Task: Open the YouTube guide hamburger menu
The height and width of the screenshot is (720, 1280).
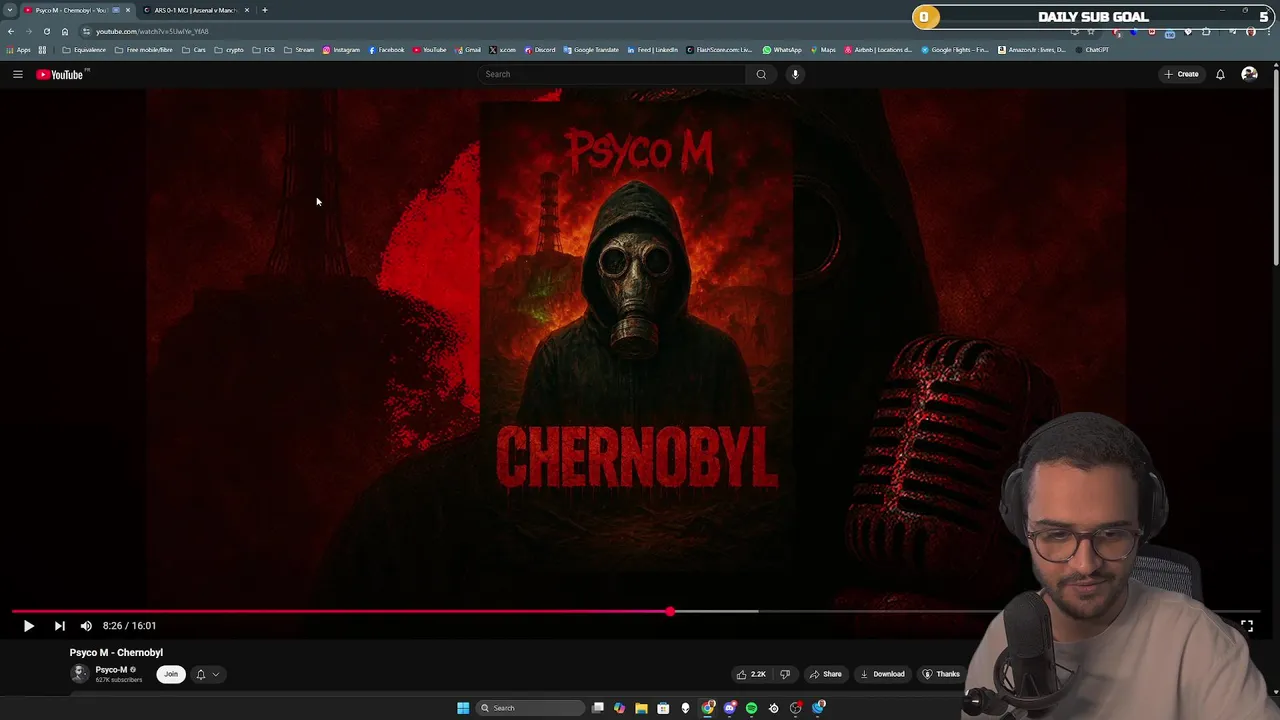Action: (x=17, y=74)
